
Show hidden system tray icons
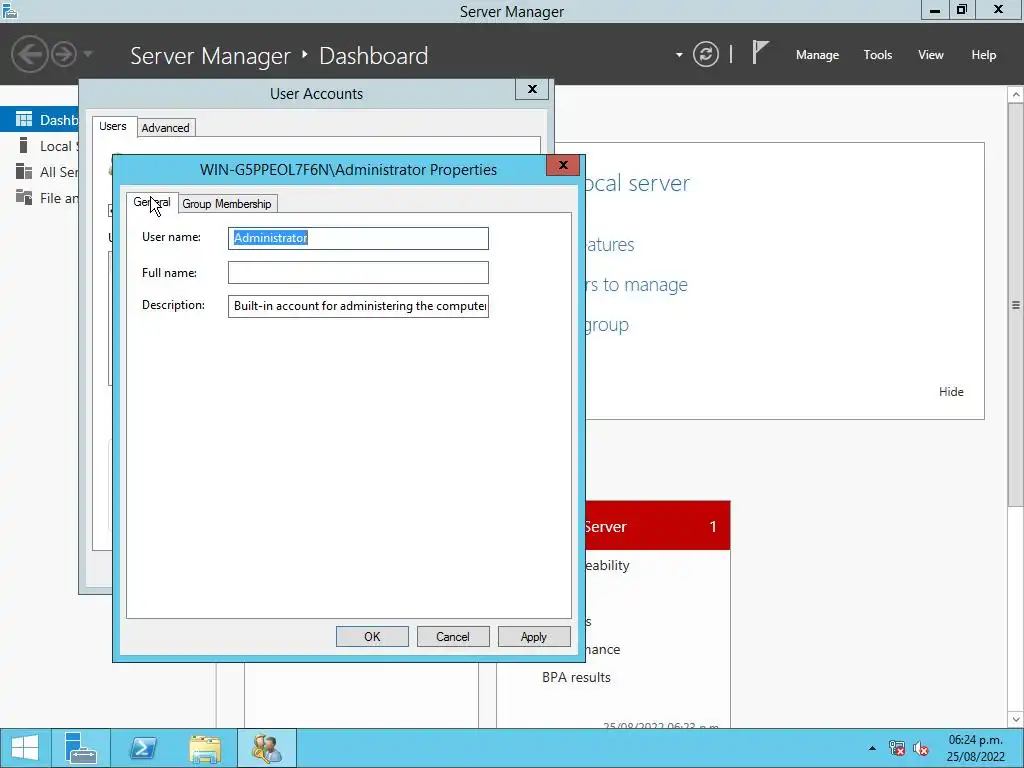coord(872,748)
